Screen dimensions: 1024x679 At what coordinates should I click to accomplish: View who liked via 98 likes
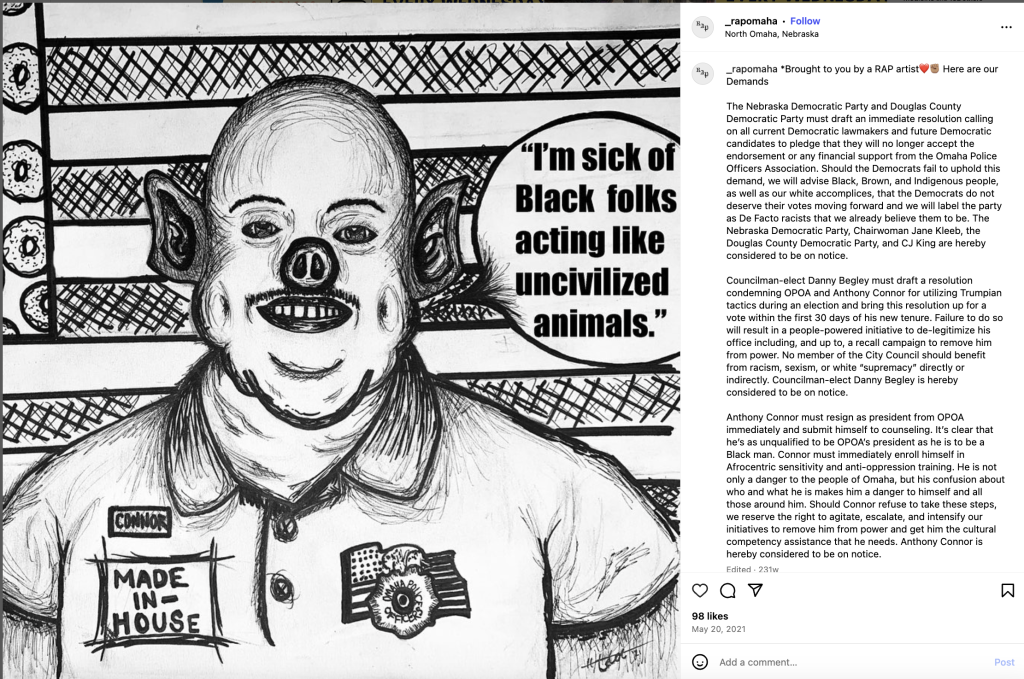point(710,616)
